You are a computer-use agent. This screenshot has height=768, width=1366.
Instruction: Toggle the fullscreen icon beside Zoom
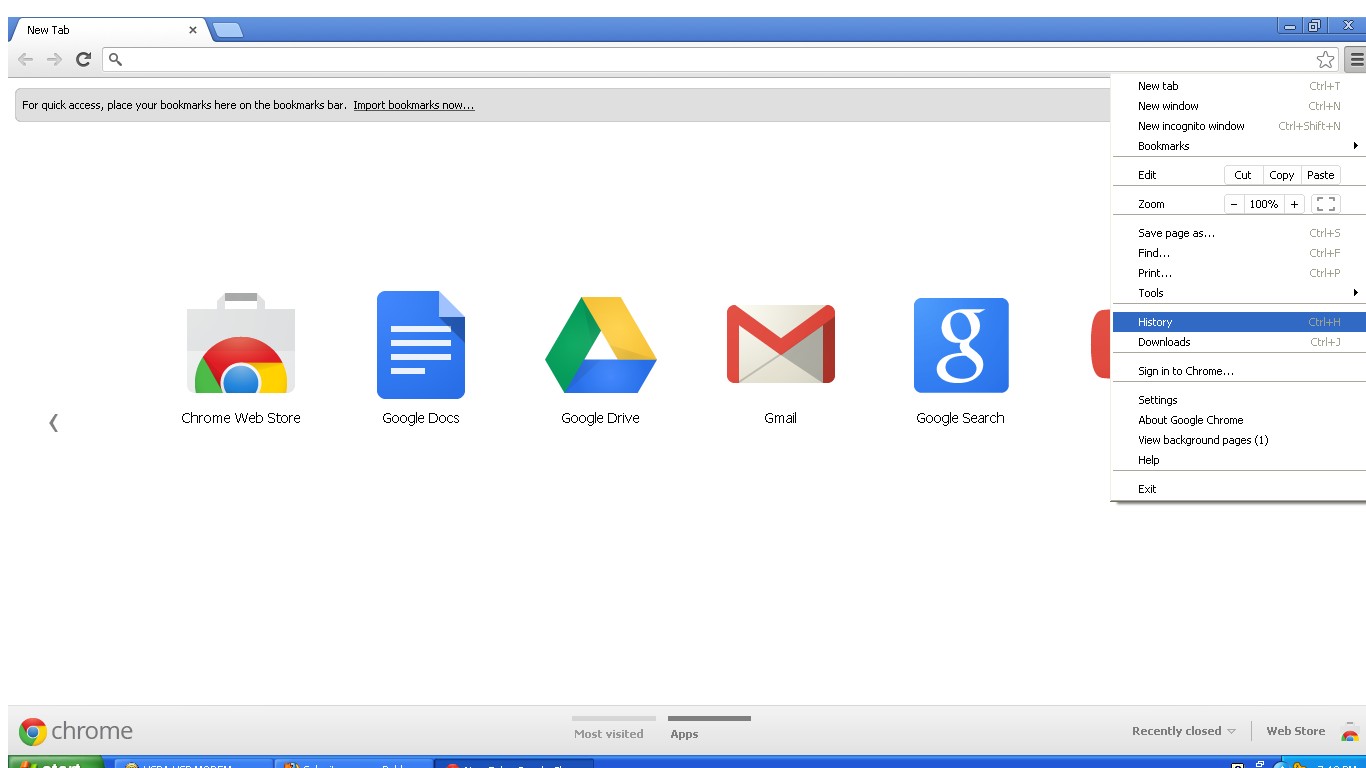(1325, 204)
